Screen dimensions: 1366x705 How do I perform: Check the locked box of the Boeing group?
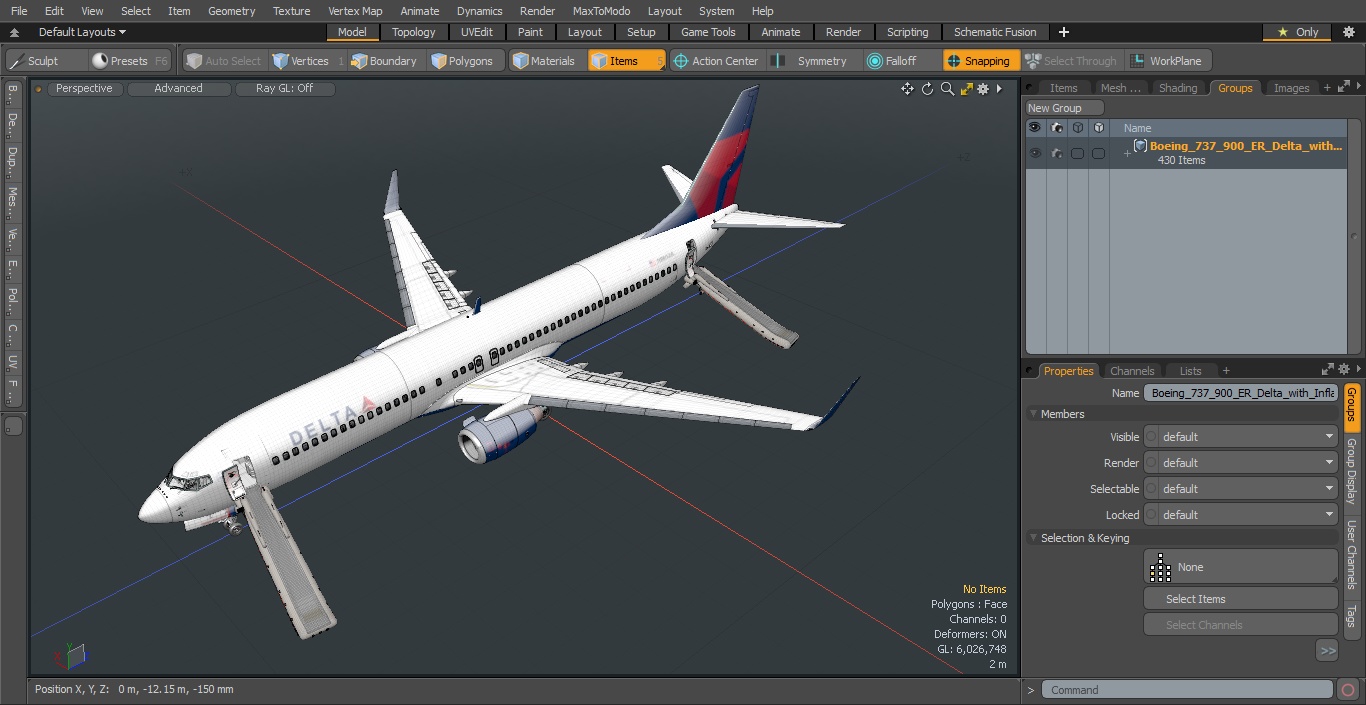[1098, 153]
